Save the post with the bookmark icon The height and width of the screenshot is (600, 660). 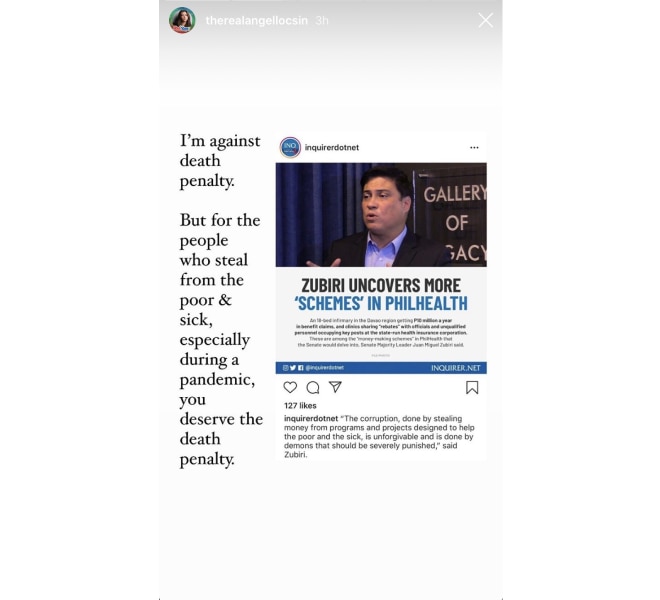(x=472, y=387)
